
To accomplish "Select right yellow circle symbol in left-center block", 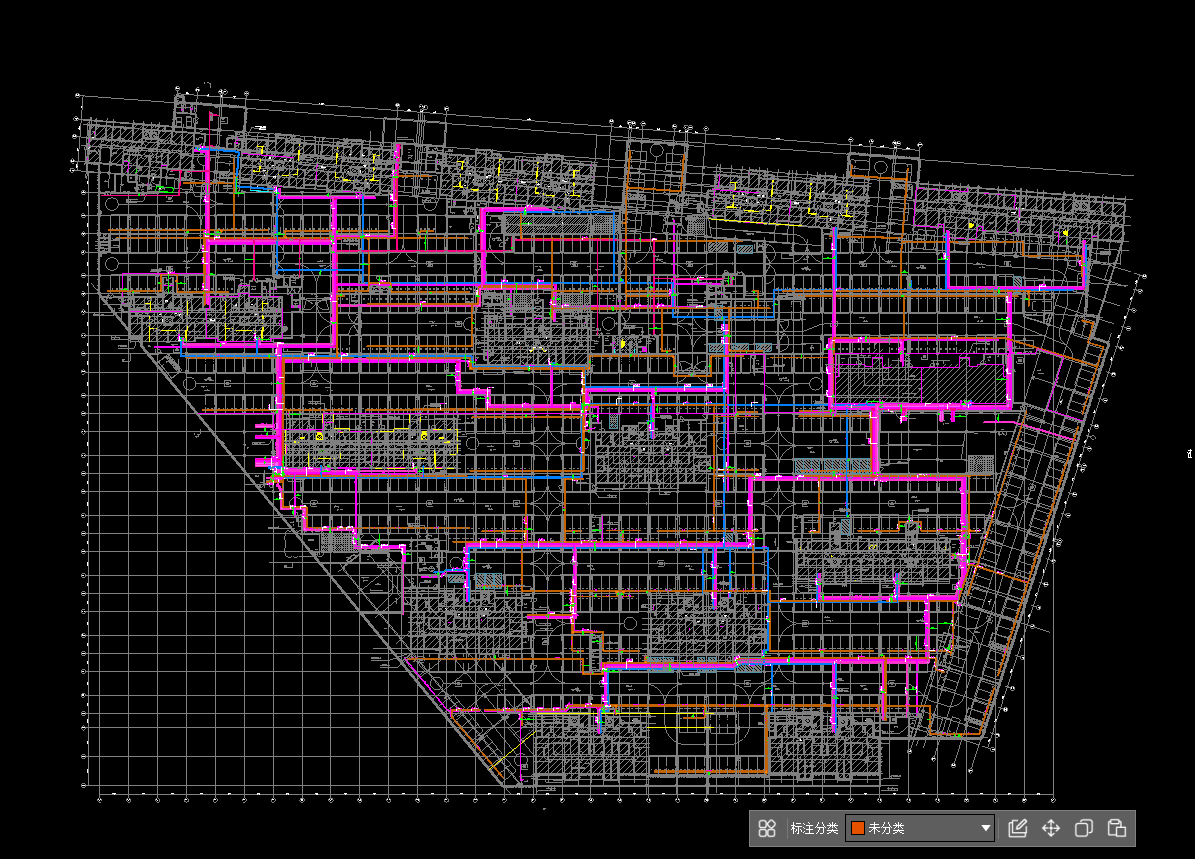I will pos(425,436).
